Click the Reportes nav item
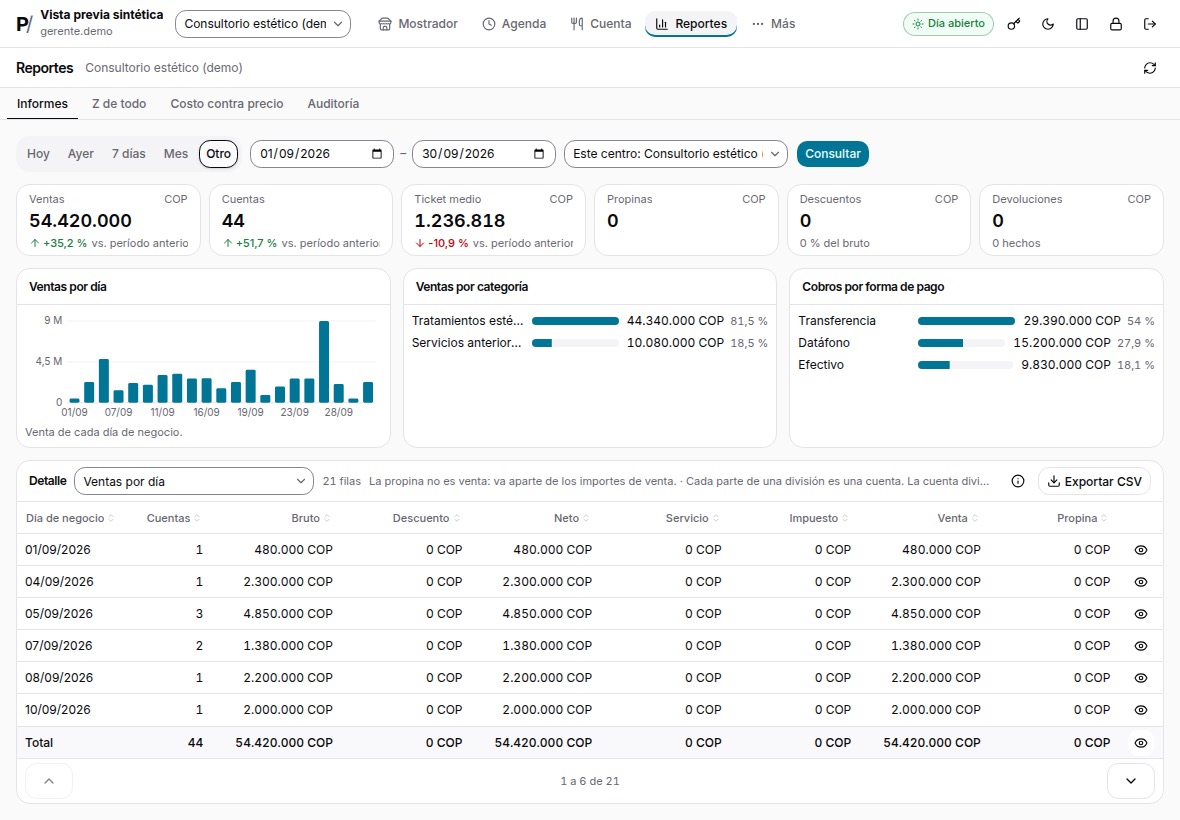Viewport: 1180px width, 820px height. [x=691, y=24]
